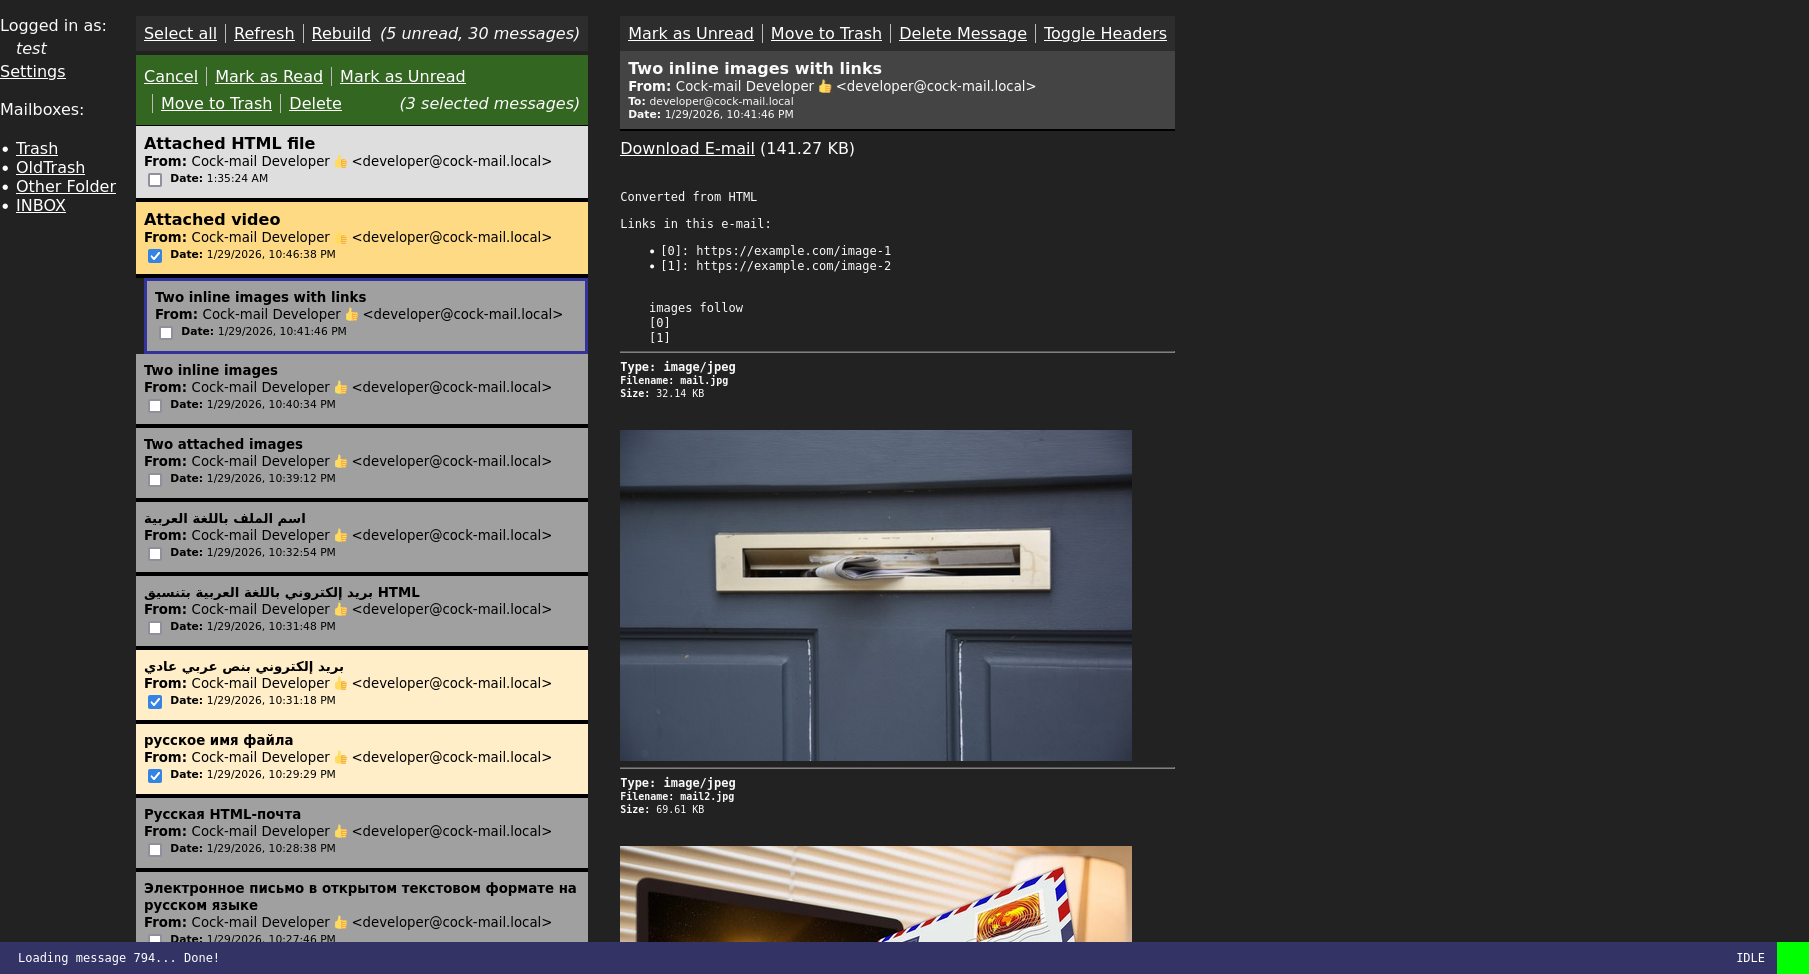Open the Trash mailbox

37,148
